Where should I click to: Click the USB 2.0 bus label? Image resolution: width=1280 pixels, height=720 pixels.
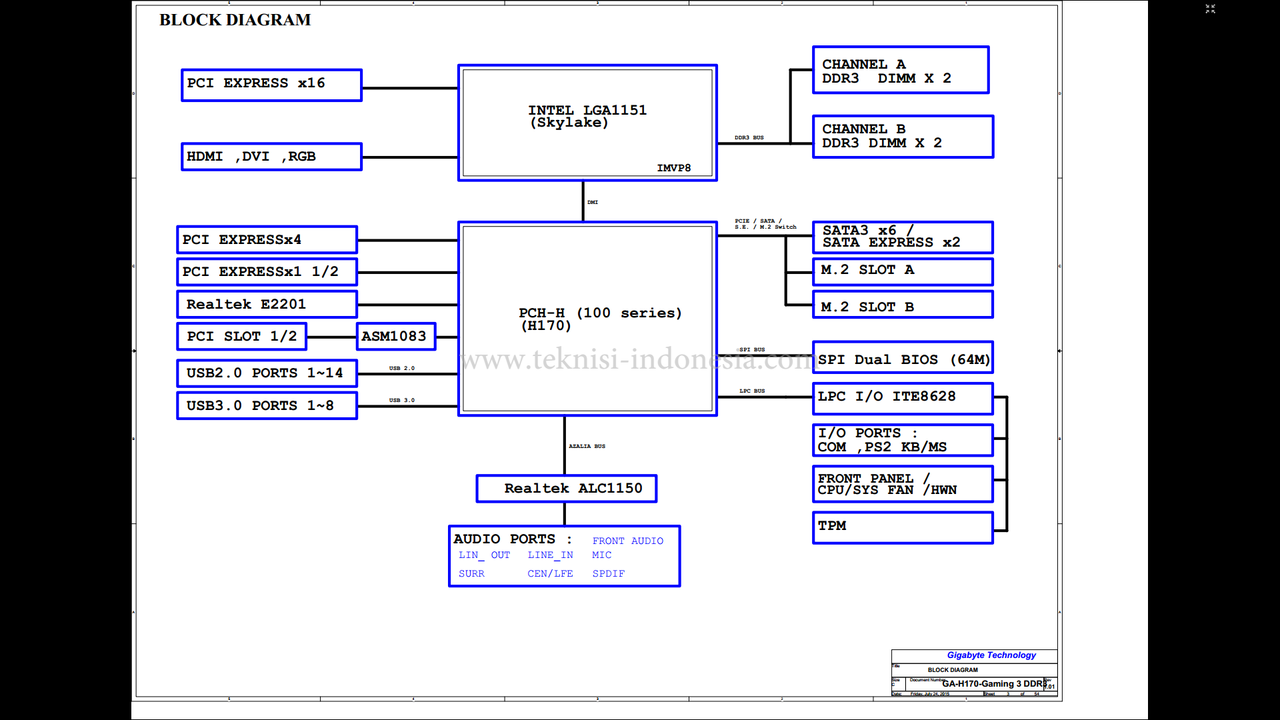[402, 369]
